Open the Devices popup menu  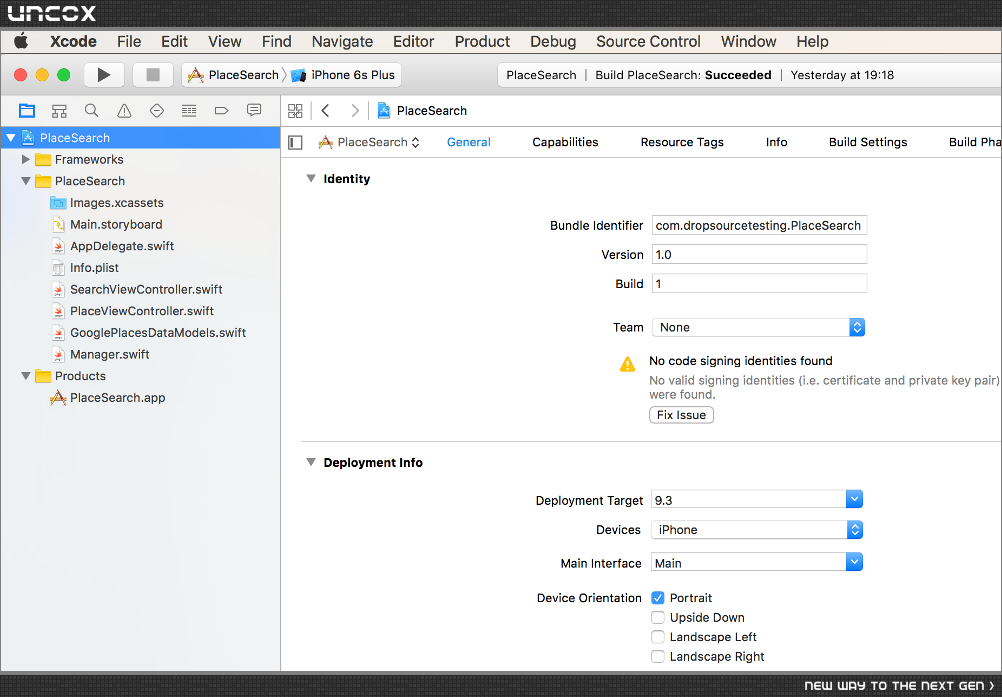pos(757,530)
